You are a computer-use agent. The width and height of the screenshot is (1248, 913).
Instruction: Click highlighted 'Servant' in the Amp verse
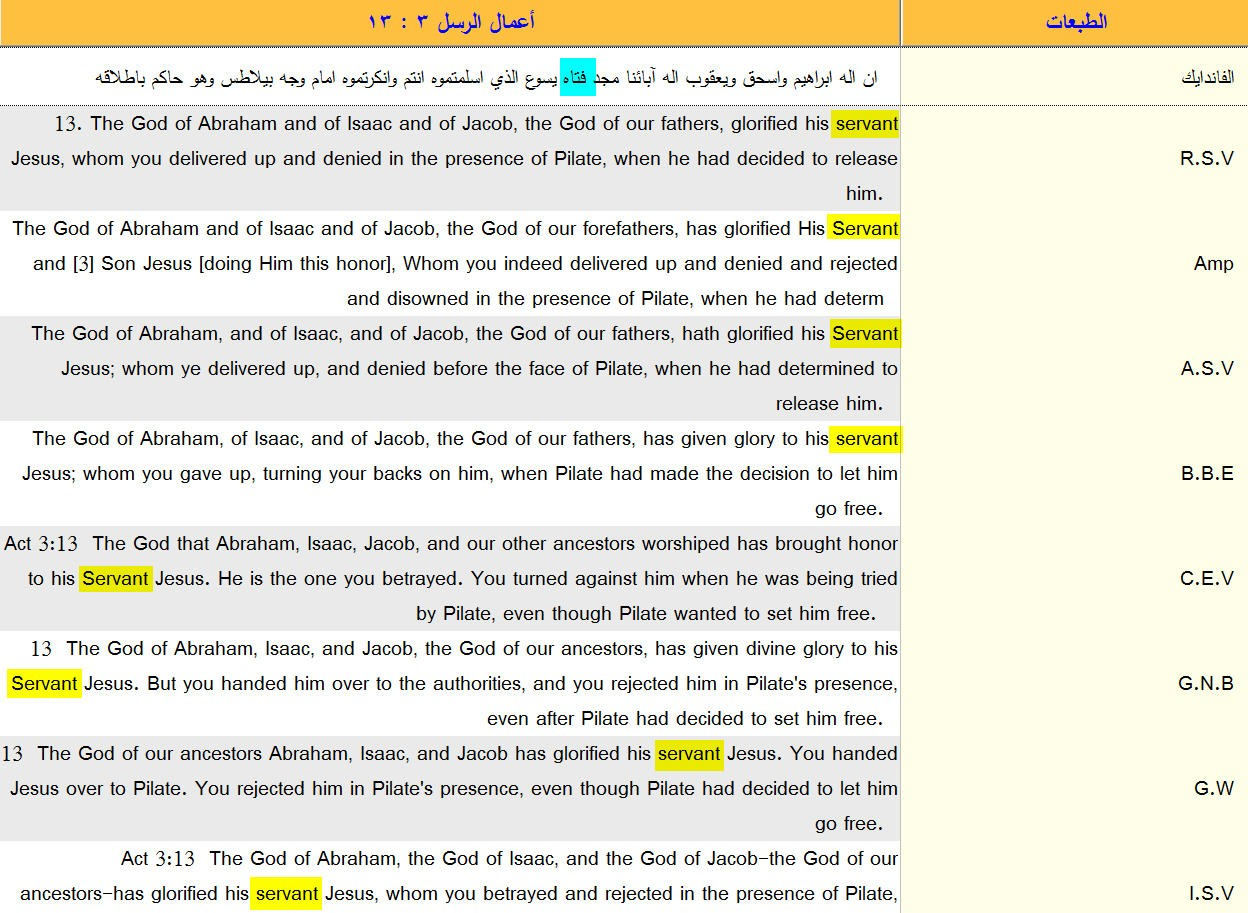[864, 229]
